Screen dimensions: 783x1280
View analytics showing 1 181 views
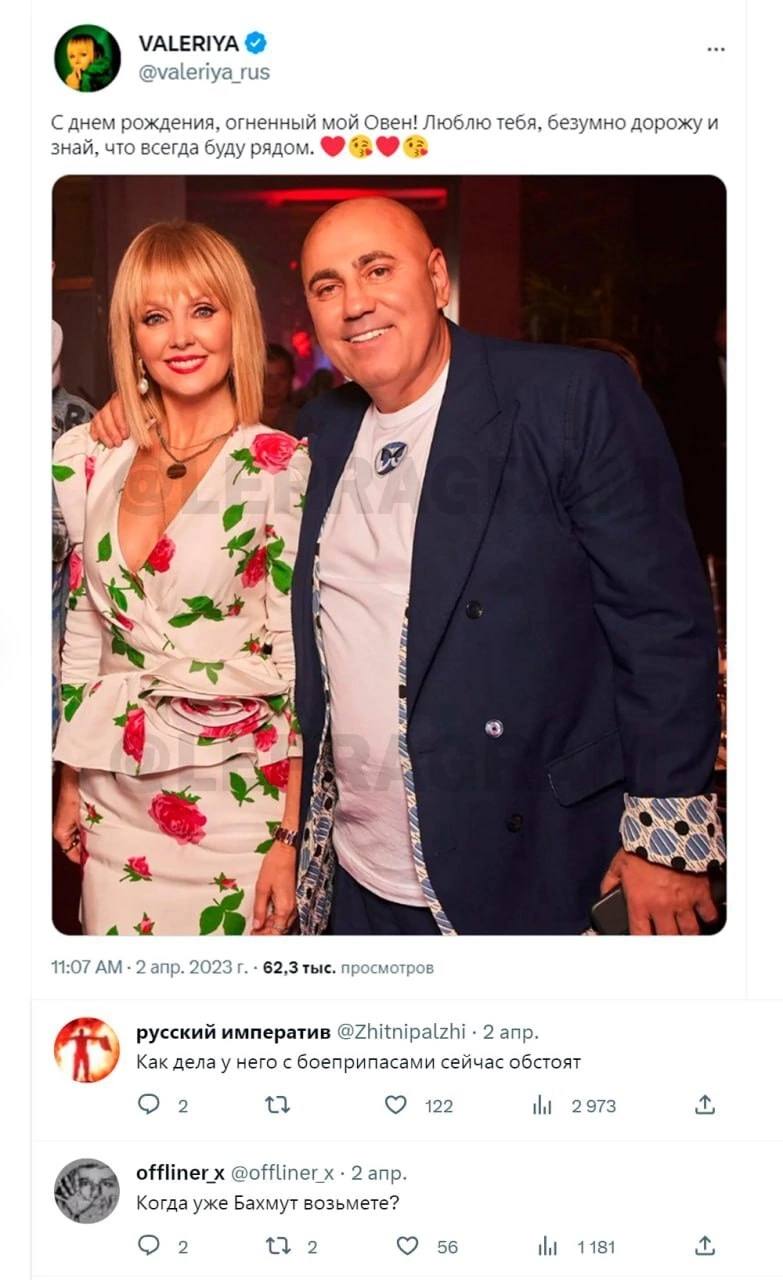547,1246
